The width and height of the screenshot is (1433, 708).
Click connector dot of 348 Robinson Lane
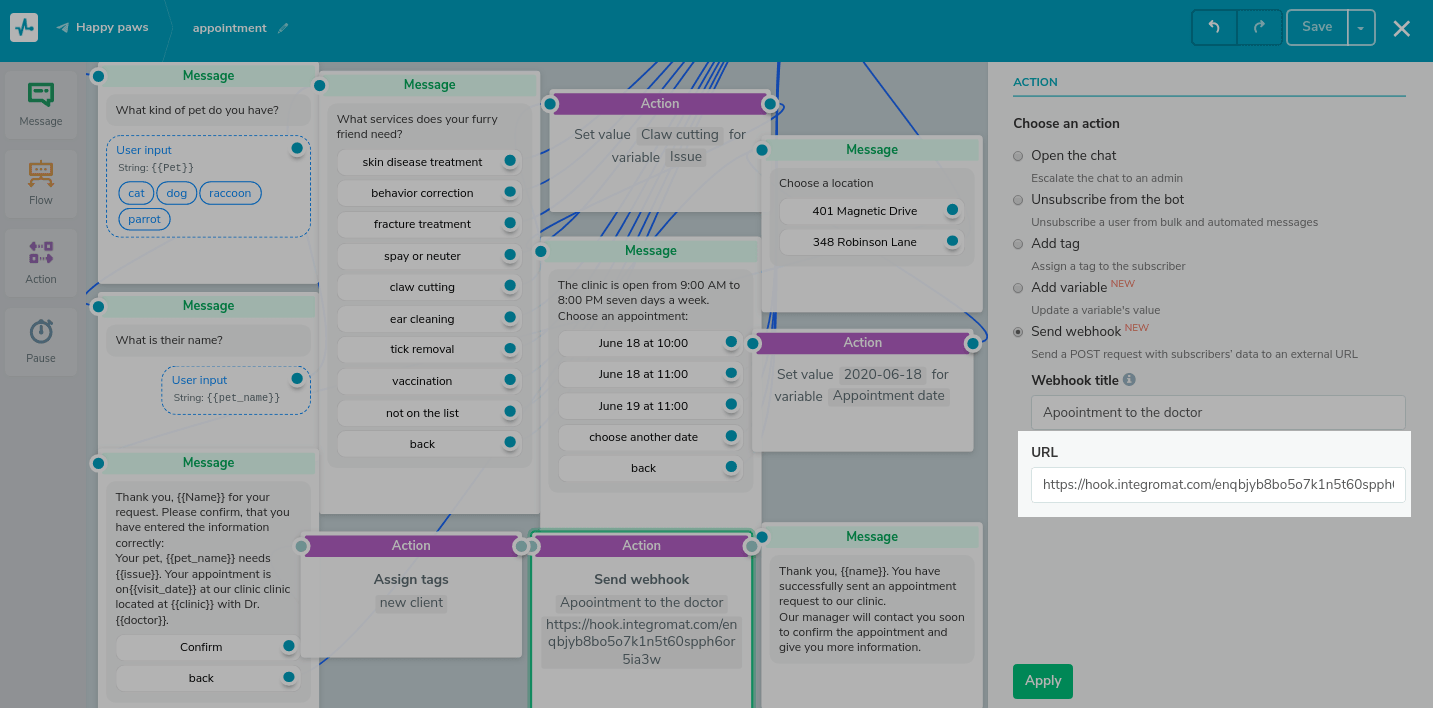pos(952,241)
